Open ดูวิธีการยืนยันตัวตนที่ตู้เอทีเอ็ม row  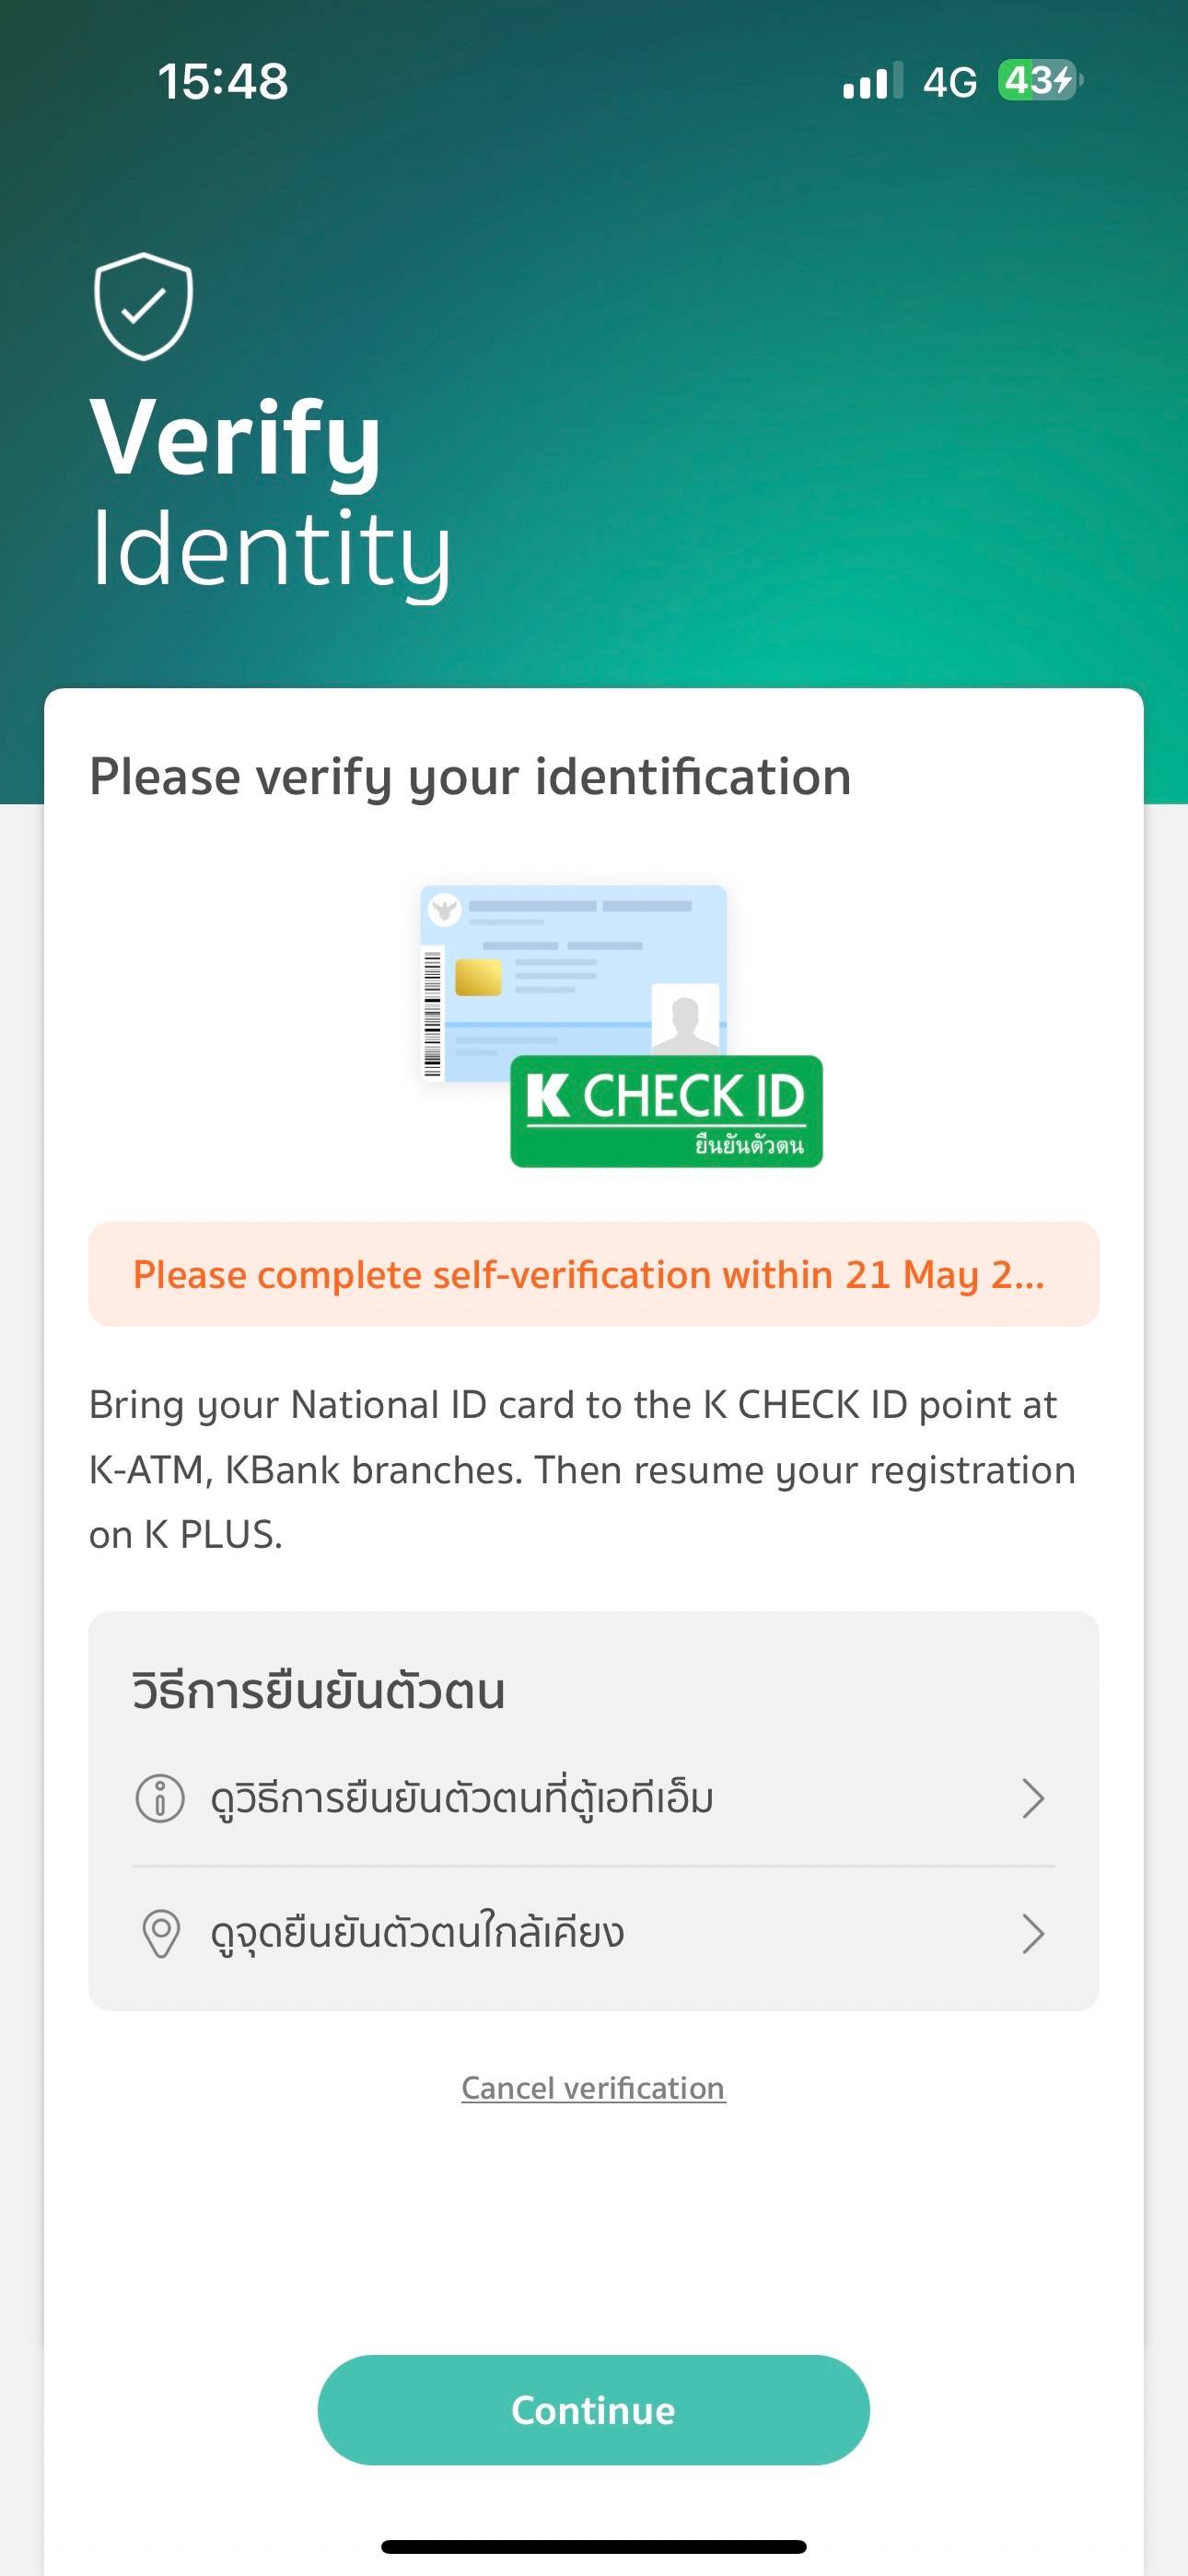(x=462, y=1798)
